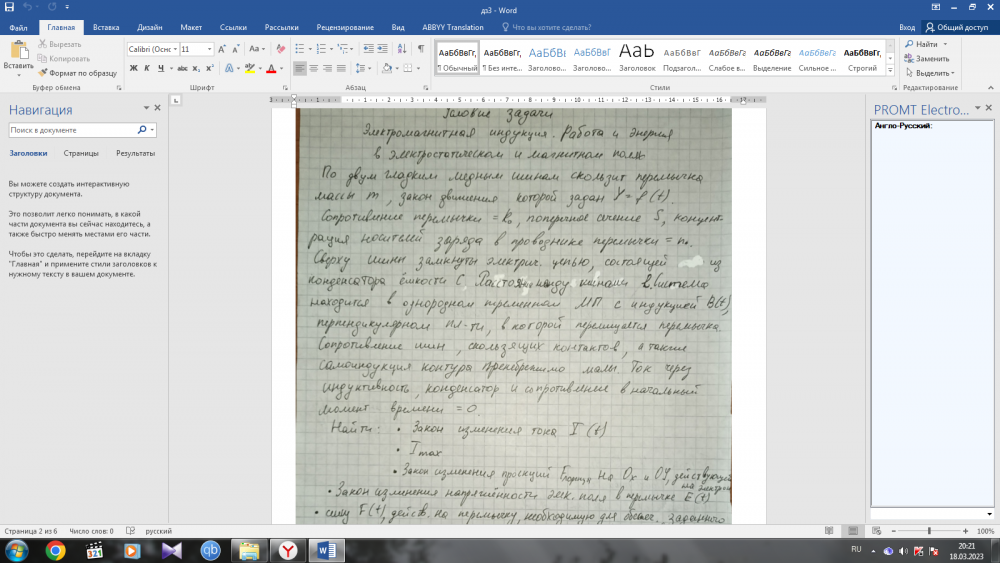Open PROMT pane options dropdown
Viewport: 1000px width, 563px height.
pos(978,108)
